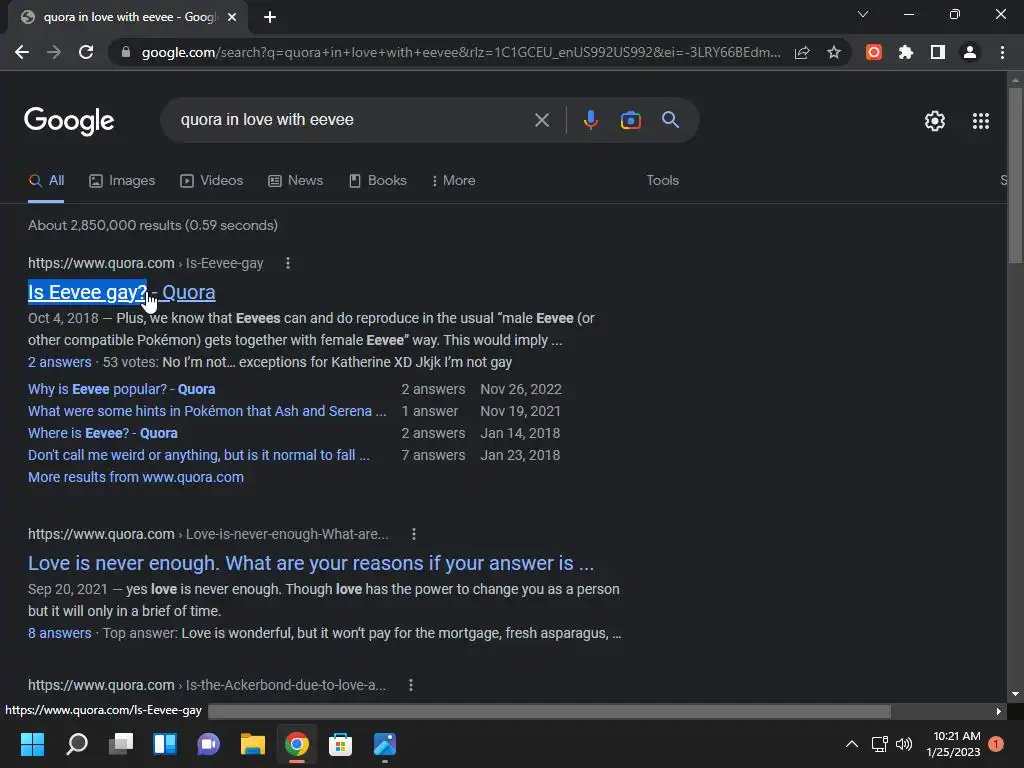Switch to the News results tab
1024x768 pixels.
295,181
